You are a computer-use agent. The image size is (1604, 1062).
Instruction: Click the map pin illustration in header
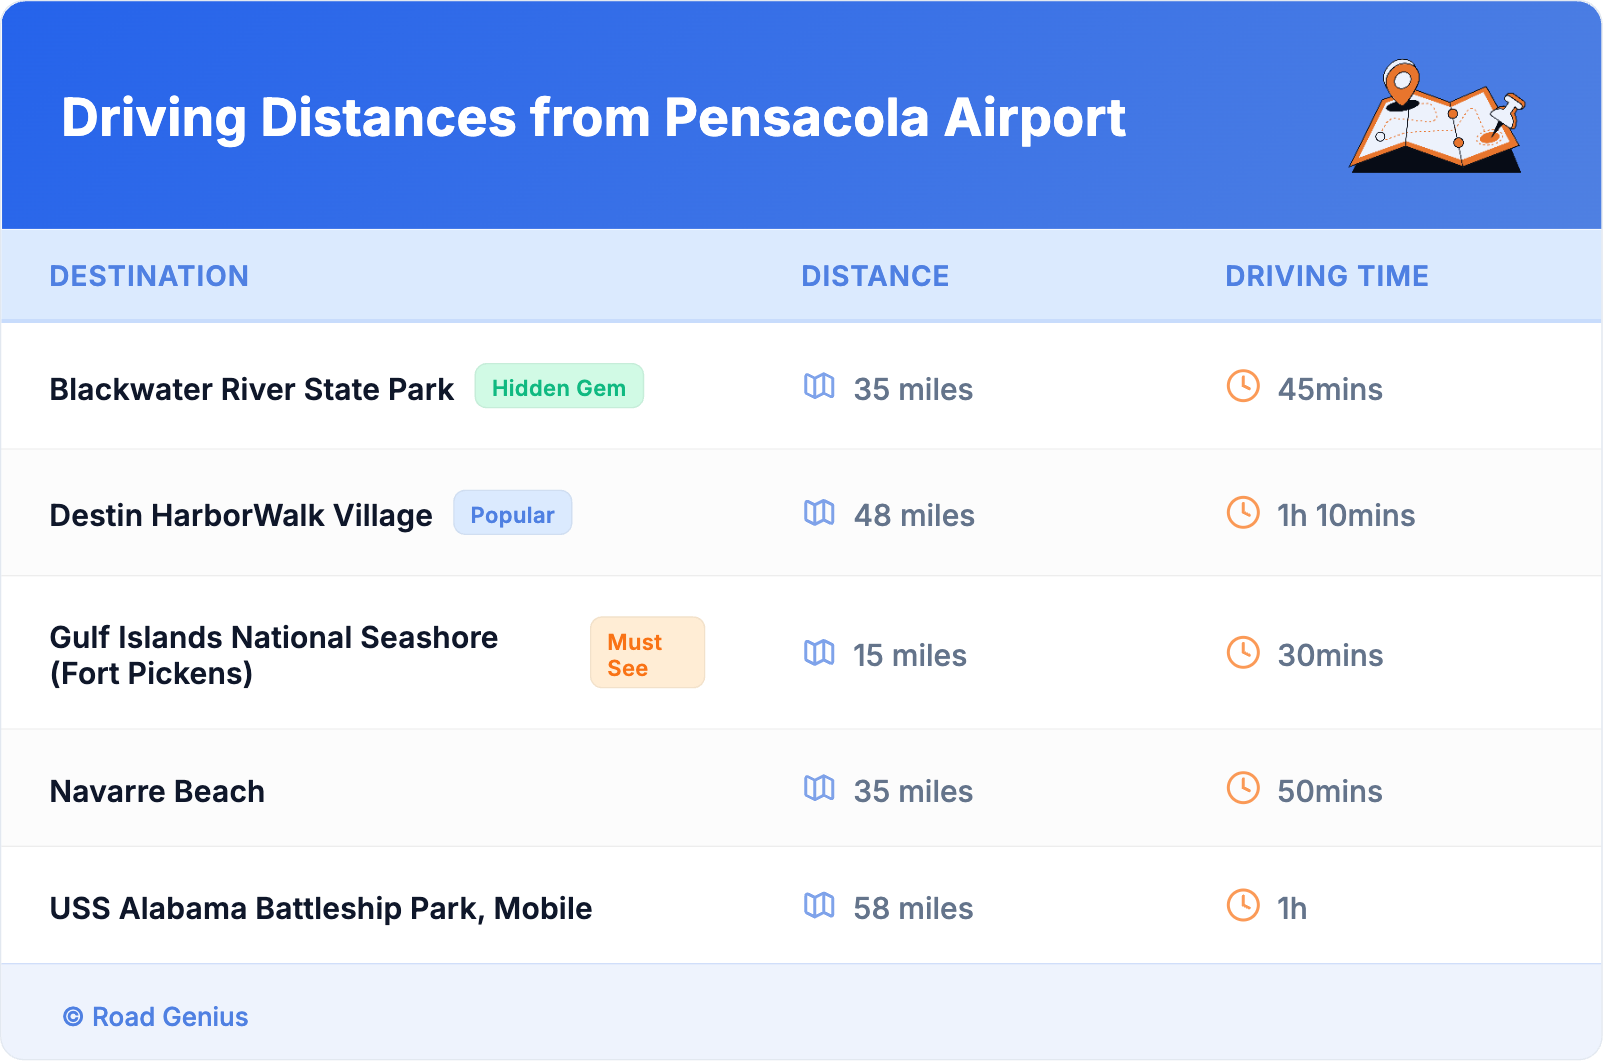click(x=1438, y=117)
